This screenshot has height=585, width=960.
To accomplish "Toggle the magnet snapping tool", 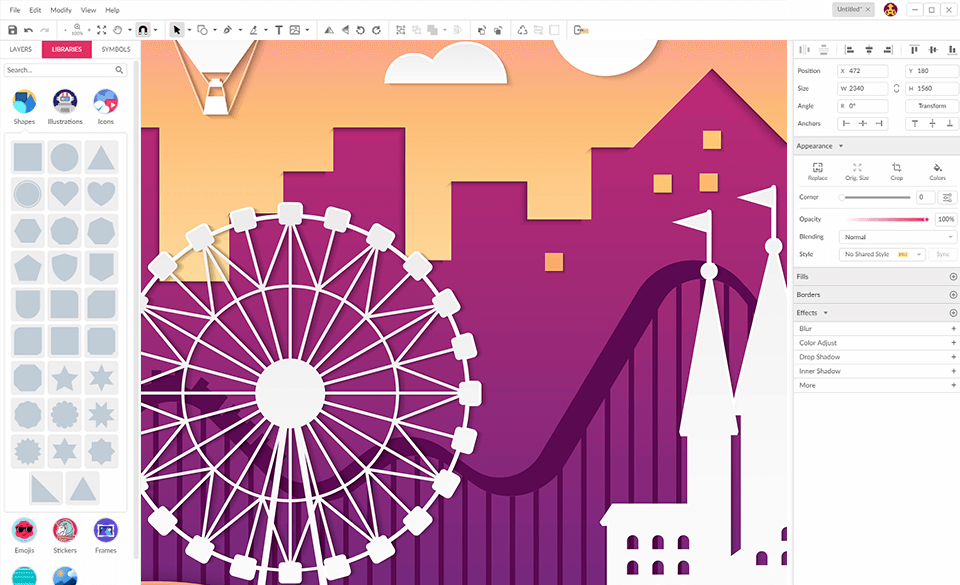I will click(143, 30).
